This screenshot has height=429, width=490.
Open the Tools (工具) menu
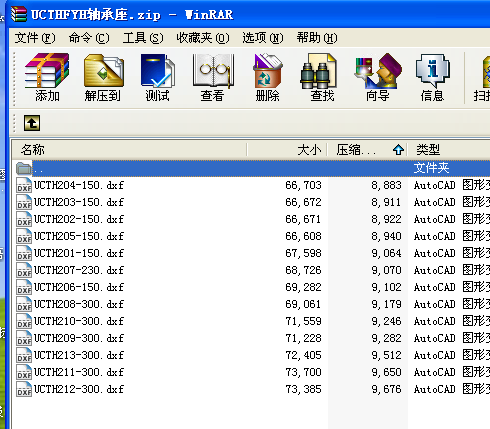(143, 38)
